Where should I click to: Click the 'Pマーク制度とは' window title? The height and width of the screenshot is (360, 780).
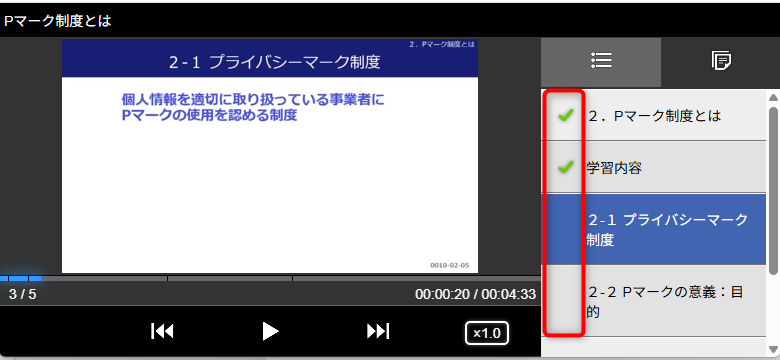coord(57,20)
